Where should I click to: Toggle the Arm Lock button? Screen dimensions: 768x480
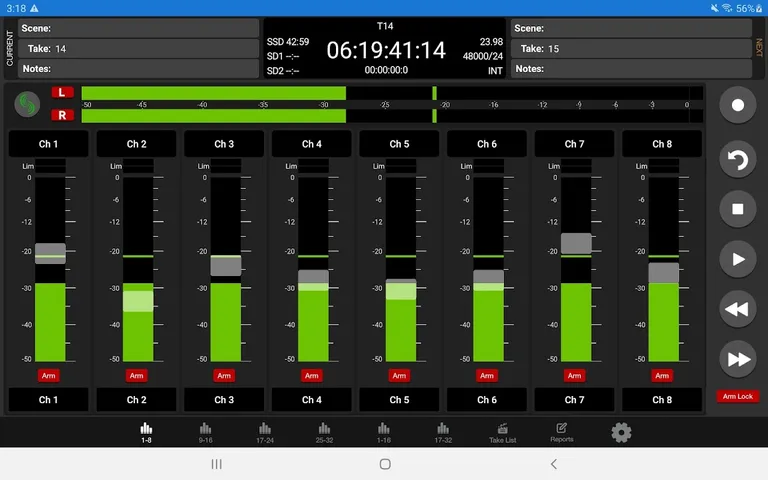[x=738, y=396]
